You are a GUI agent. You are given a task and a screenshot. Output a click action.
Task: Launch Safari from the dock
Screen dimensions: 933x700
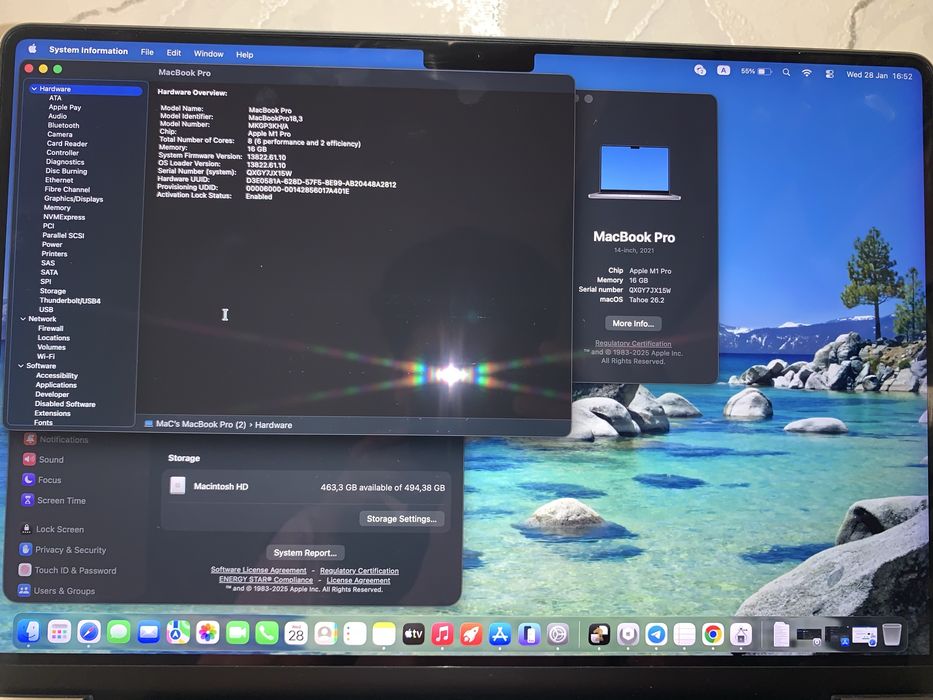[89, 632]
